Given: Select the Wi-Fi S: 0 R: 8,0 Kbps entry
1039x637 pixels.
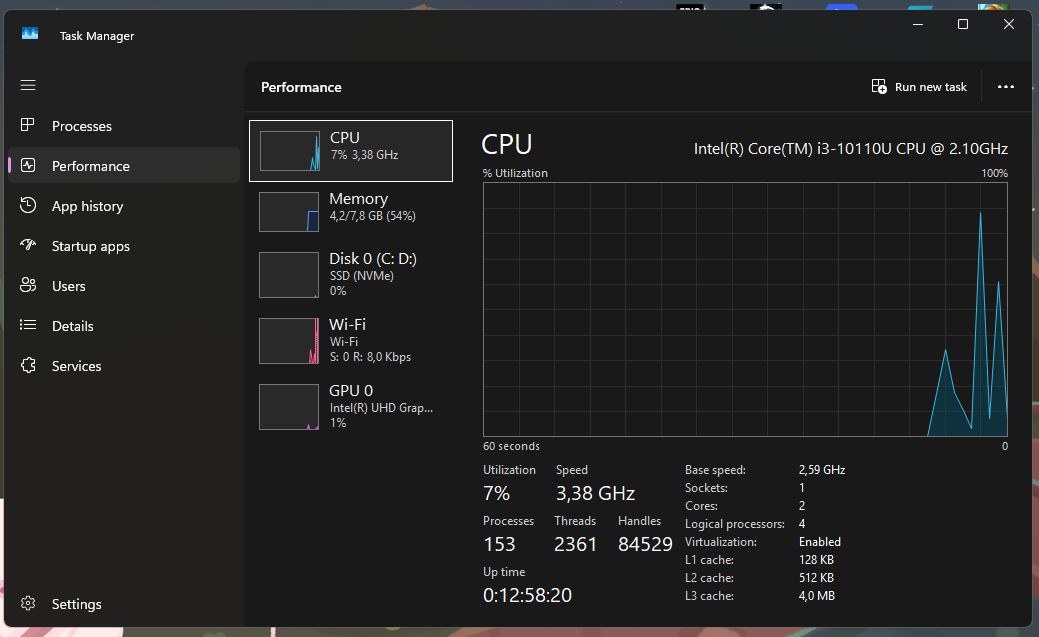Looking at the screenshot, I should (351, 341).
